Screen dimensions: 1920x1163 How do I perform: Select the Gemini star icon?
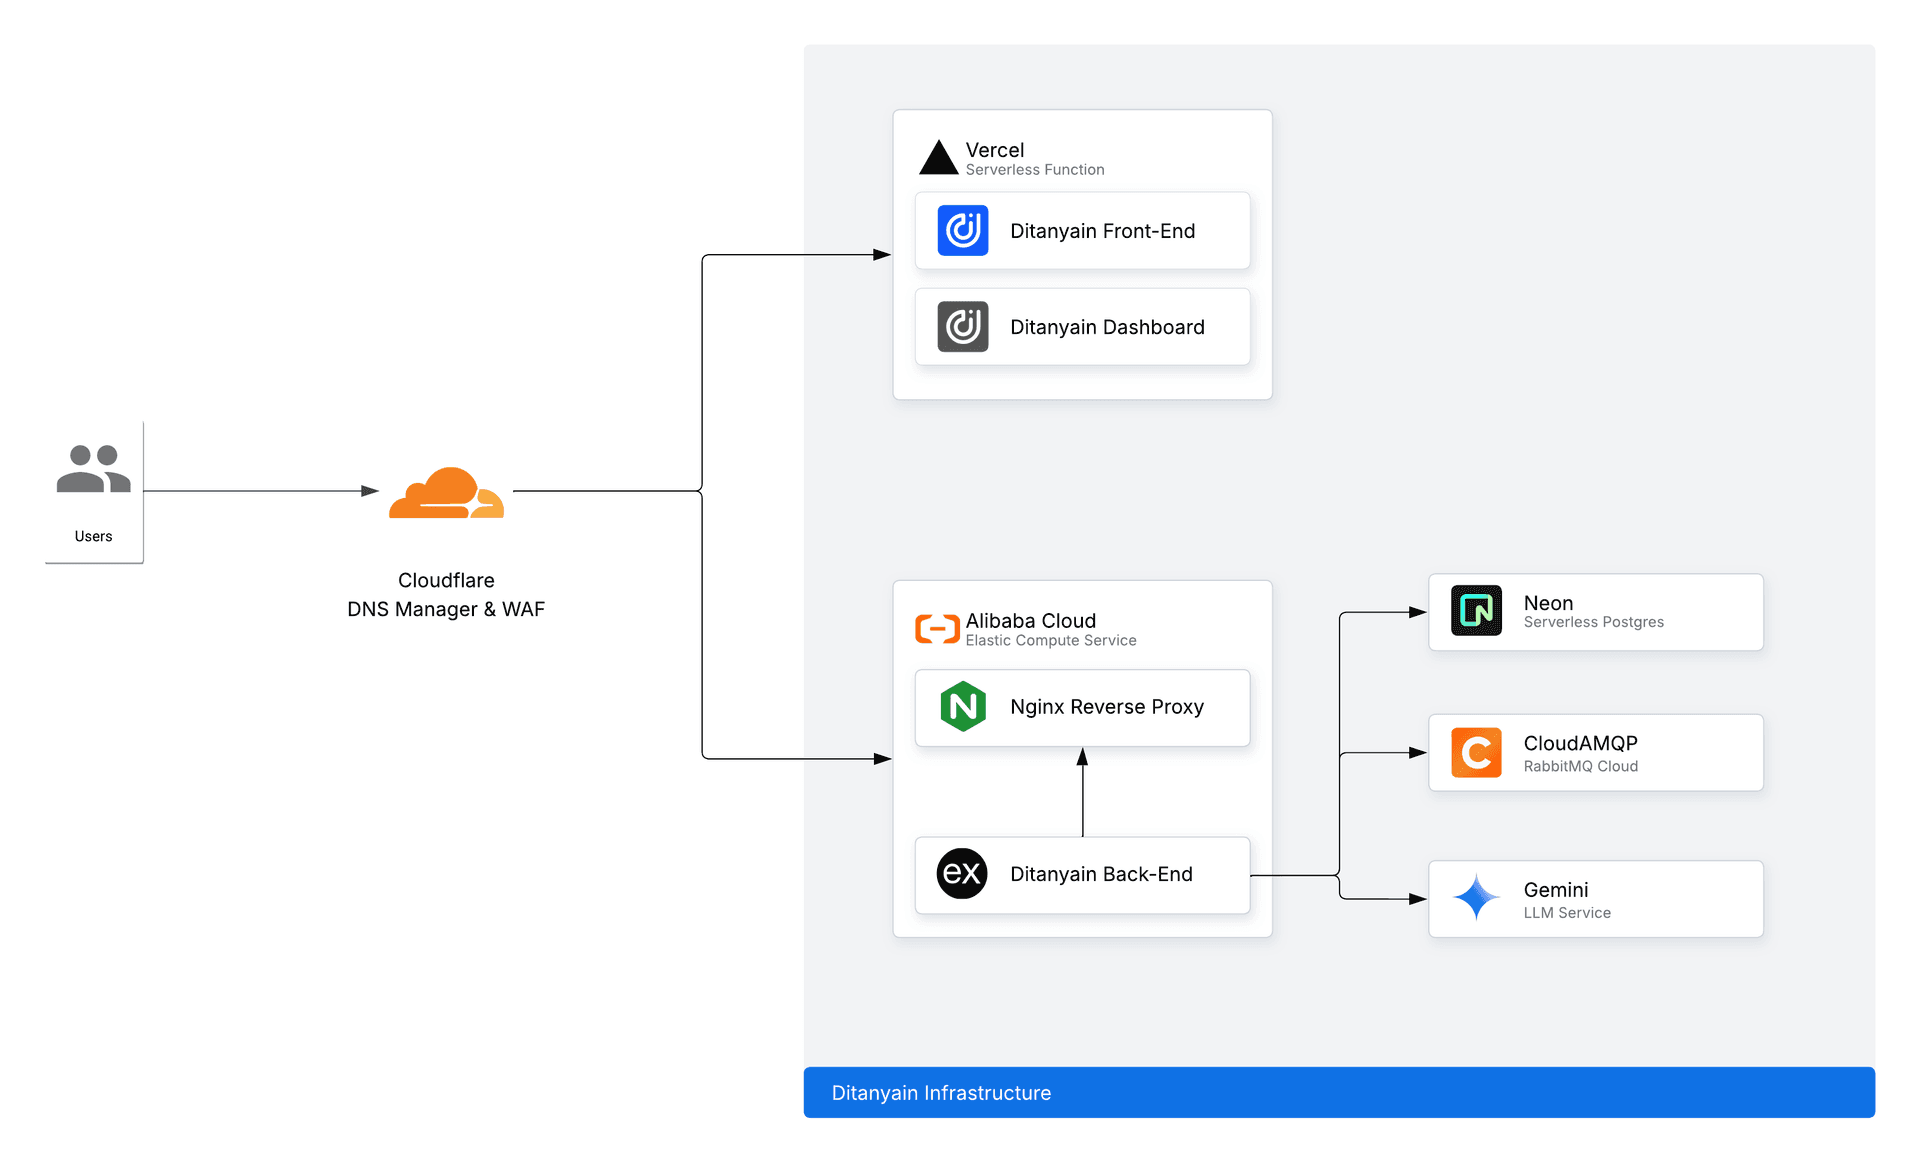(x=1477, y=898)
